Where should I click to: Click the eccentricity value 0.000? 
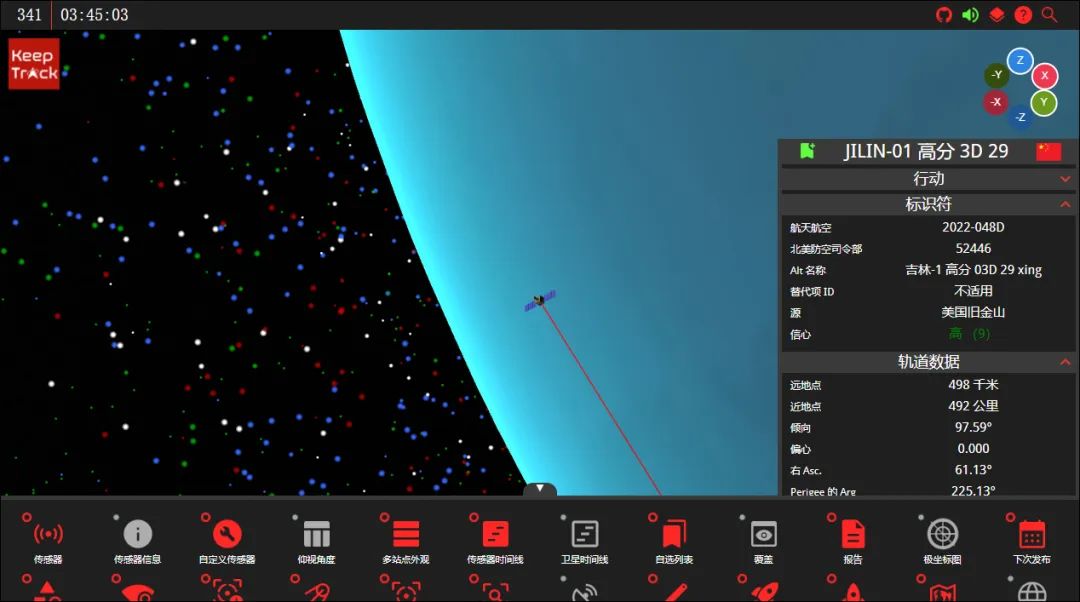click(x=973, y=448)
